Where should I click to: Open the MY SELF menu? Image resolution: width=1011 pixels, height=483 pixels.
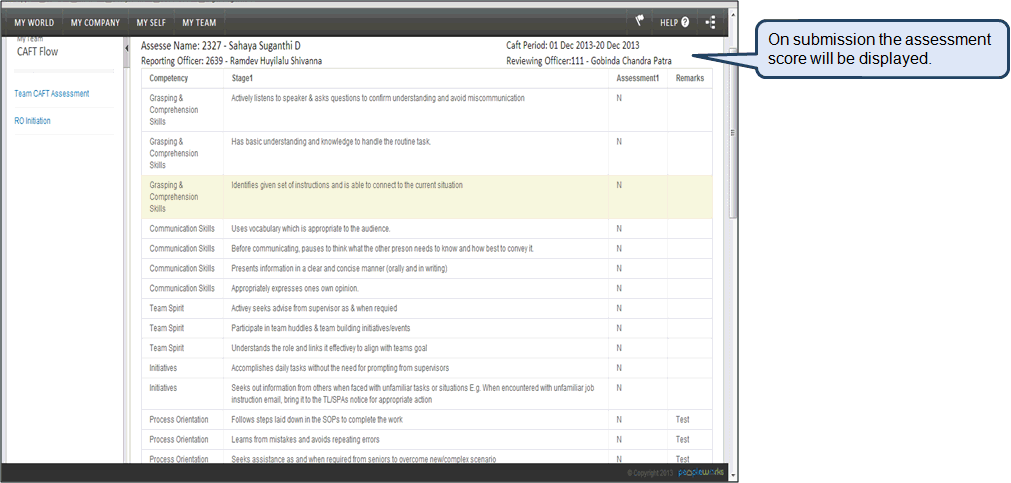pyautogui.click(x=151, y=23)
